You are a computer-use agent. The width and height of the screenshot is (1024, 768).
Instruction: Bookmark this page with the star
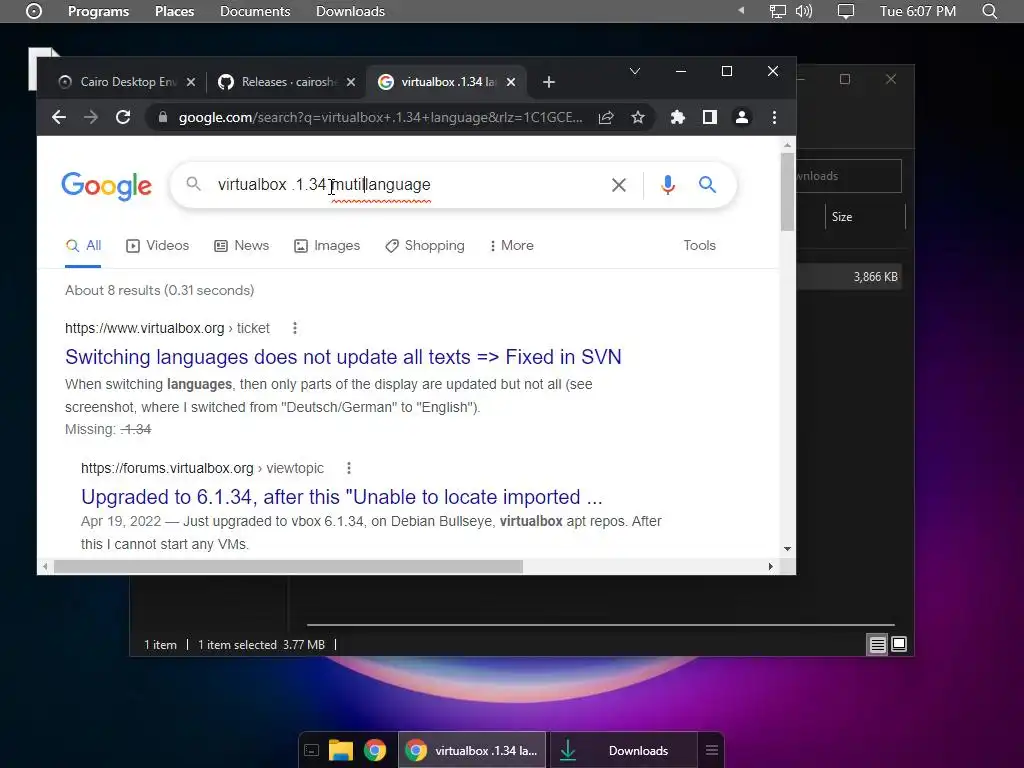(x=638, y=118)
